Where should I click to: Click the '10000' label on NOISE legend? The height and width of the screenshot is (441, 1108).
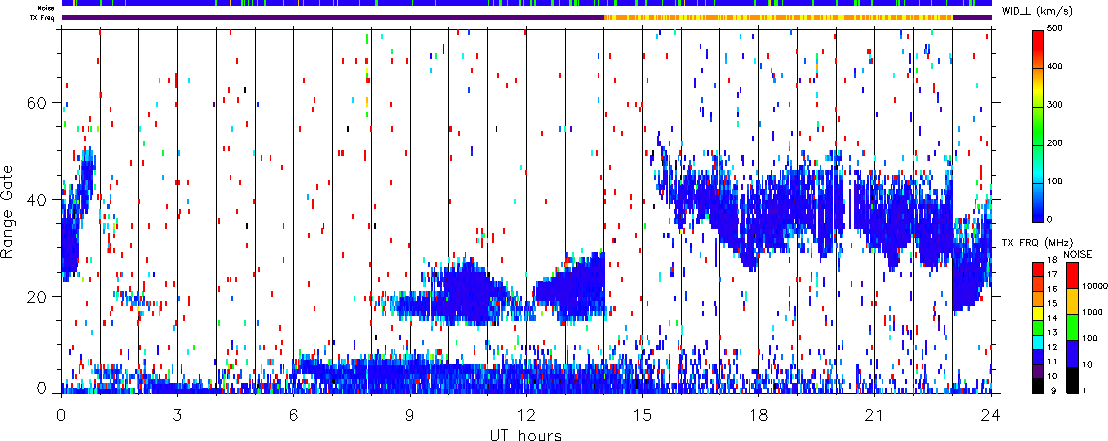(1094, 286)
